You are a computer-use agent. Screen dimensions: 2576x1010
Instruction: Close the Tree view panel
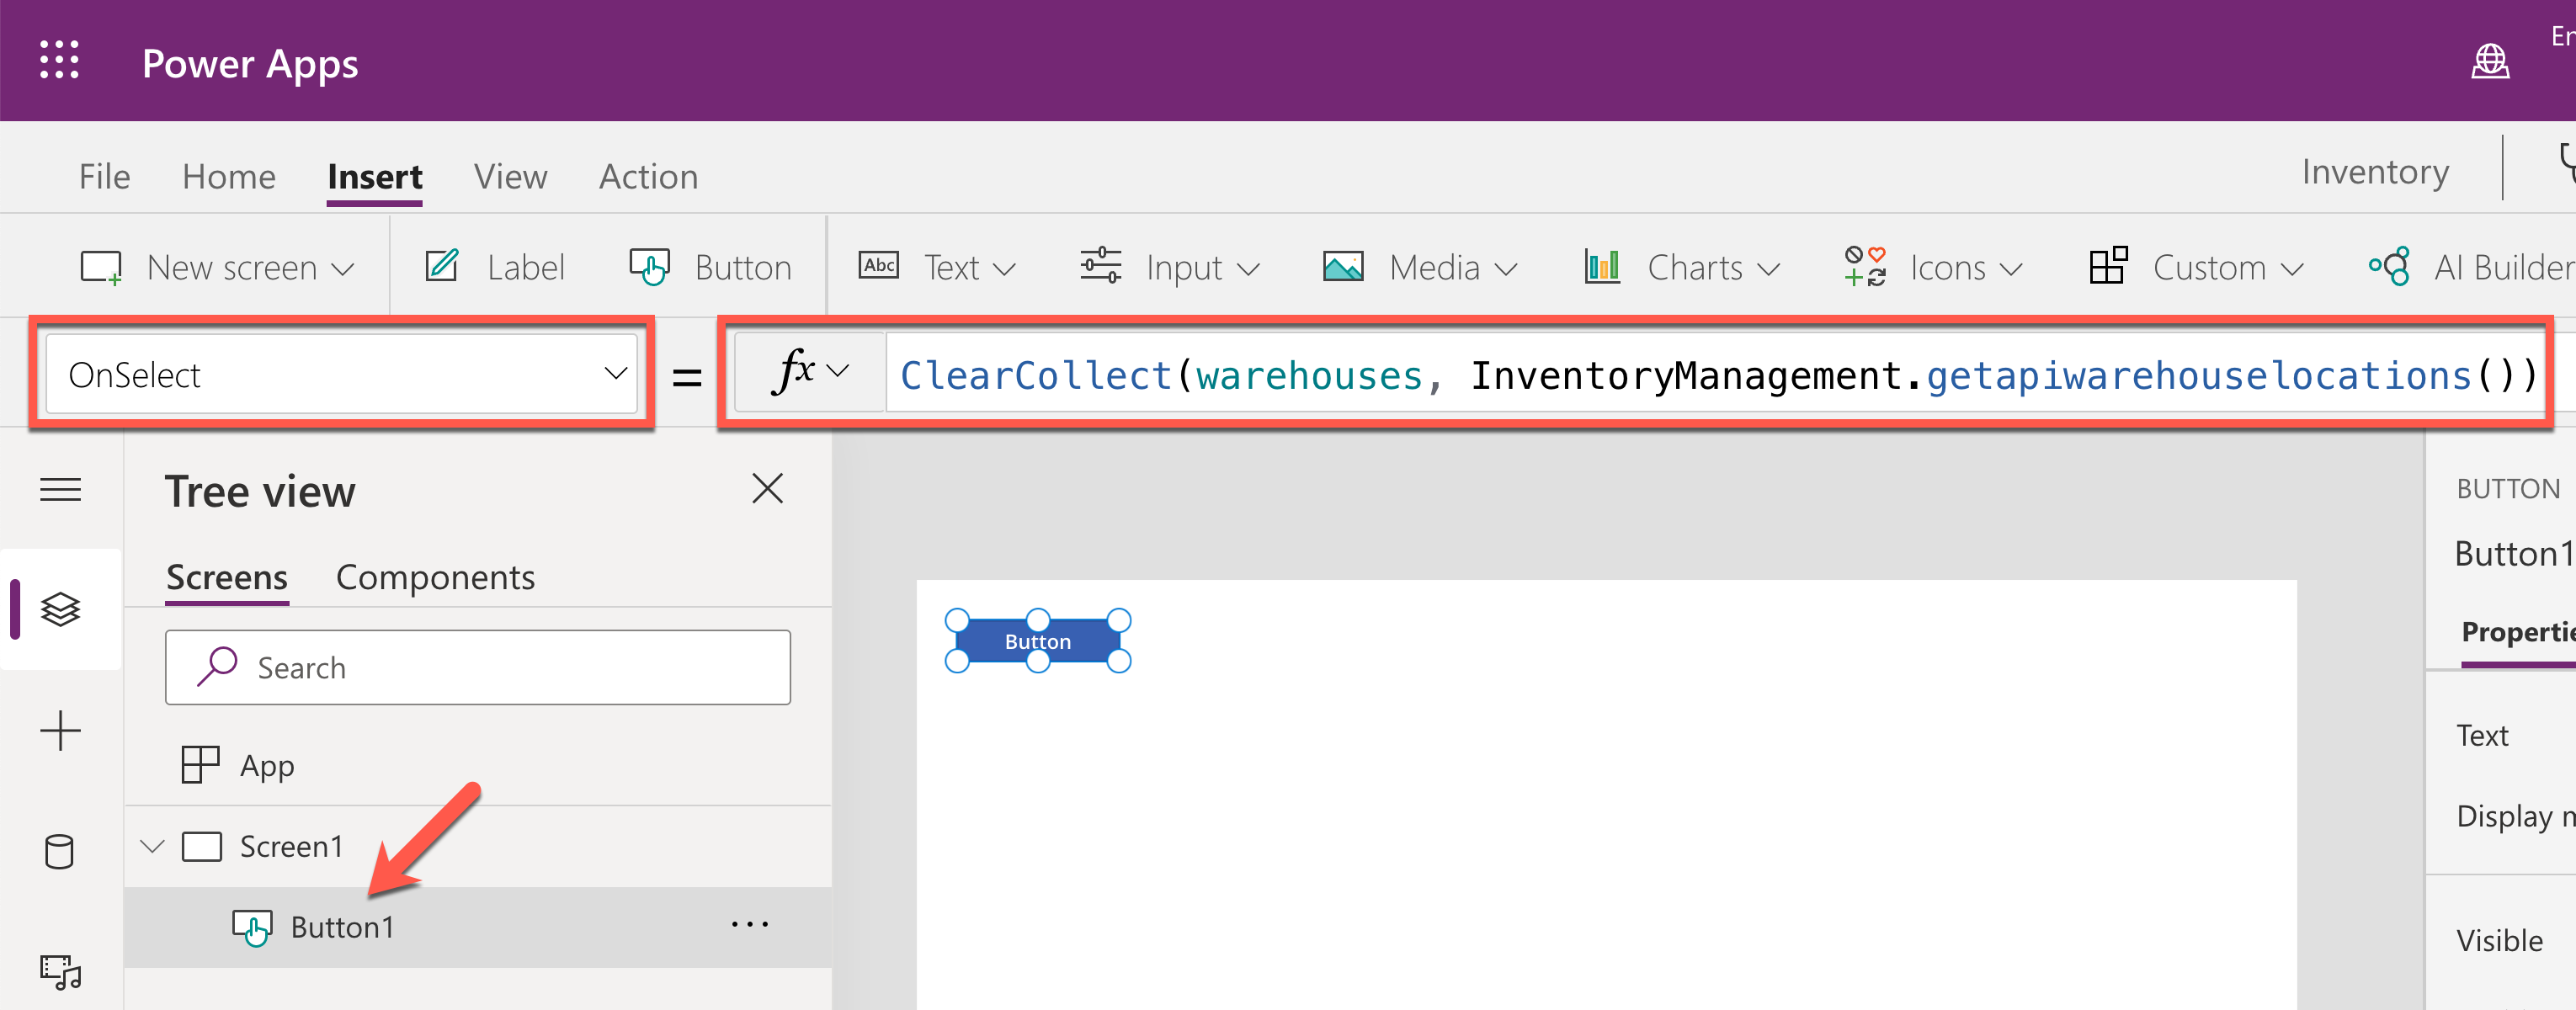[767, 489]
